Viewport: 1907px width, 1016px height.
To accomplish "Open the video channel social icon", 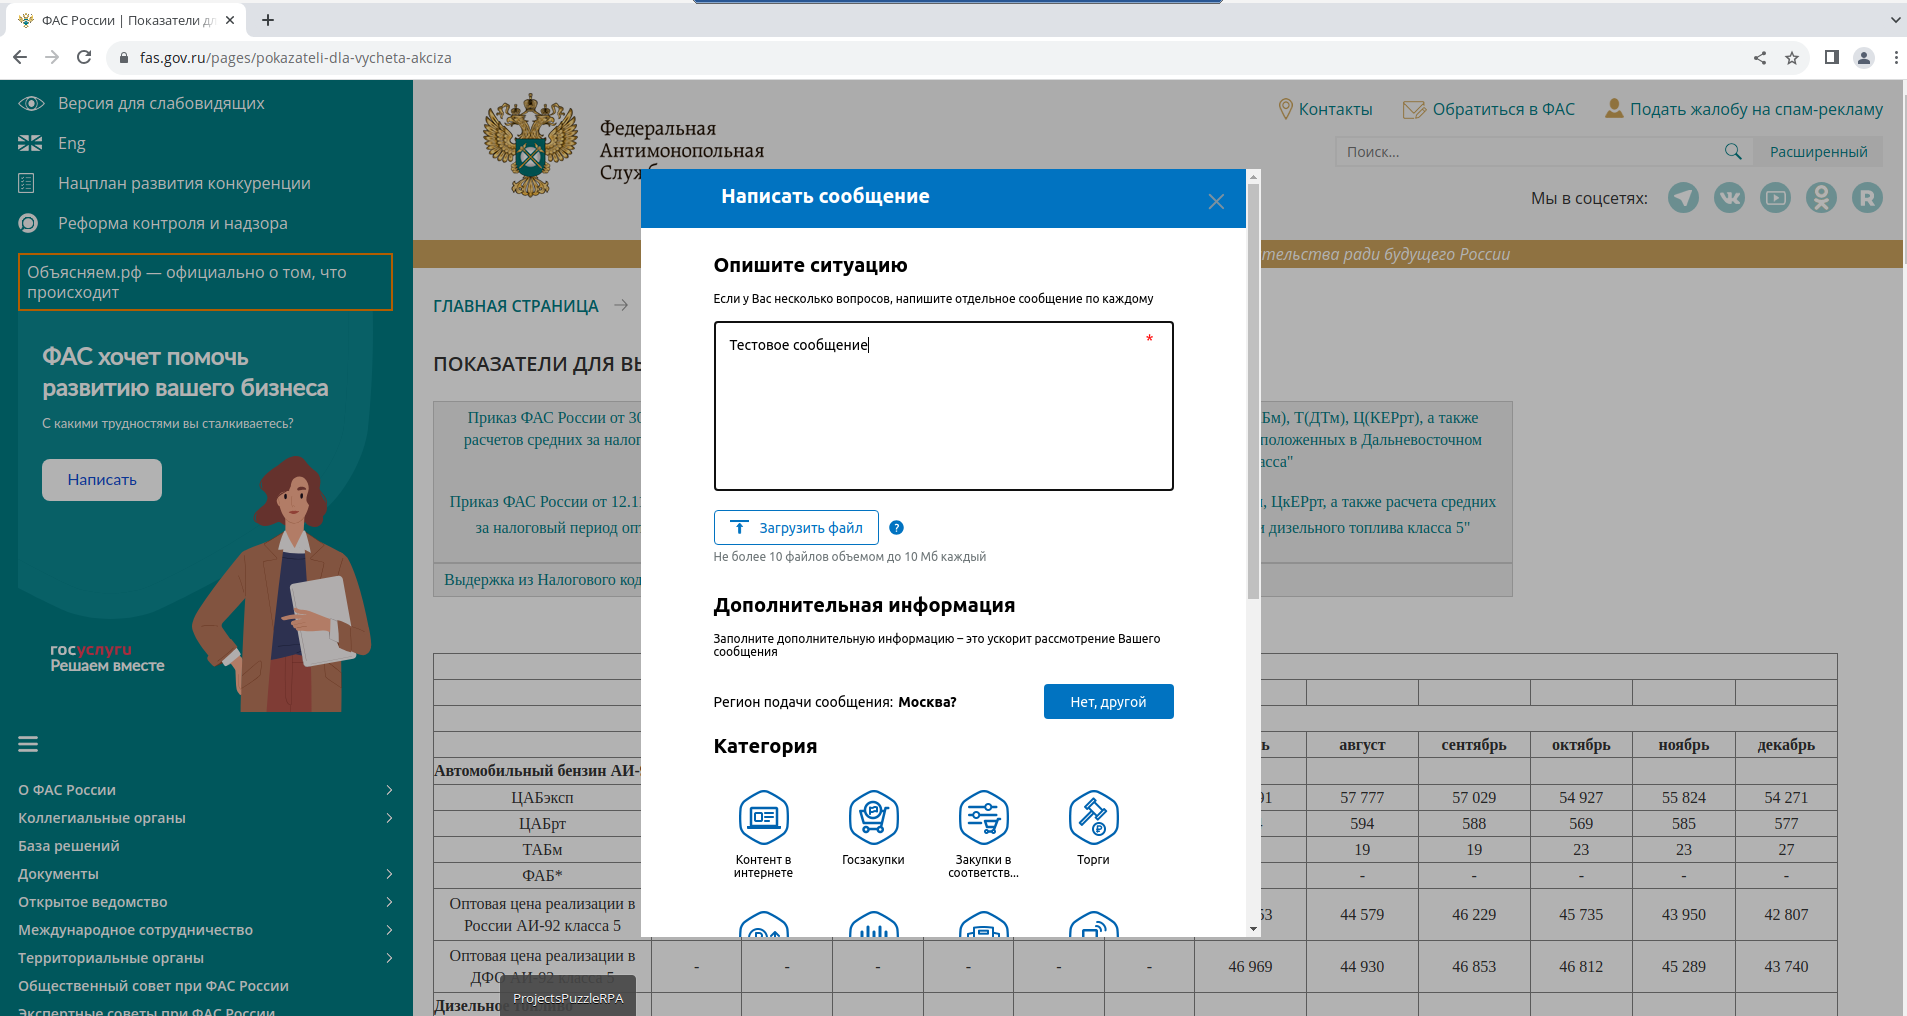I will click(1775, 198).
